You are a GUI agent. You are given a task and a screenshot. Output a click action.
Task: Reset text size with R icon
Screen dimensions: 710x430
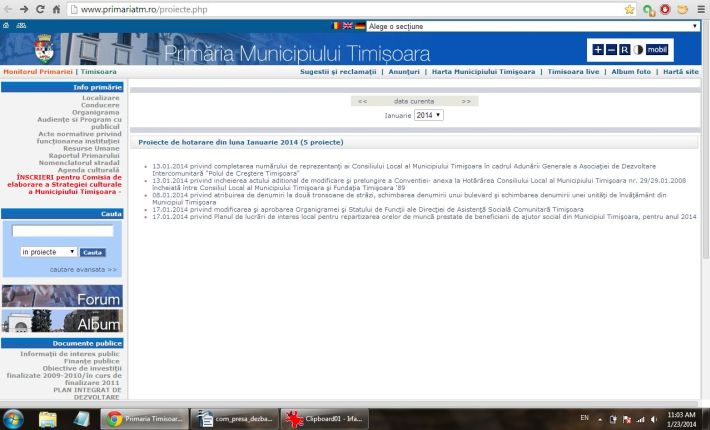(625, 50)
